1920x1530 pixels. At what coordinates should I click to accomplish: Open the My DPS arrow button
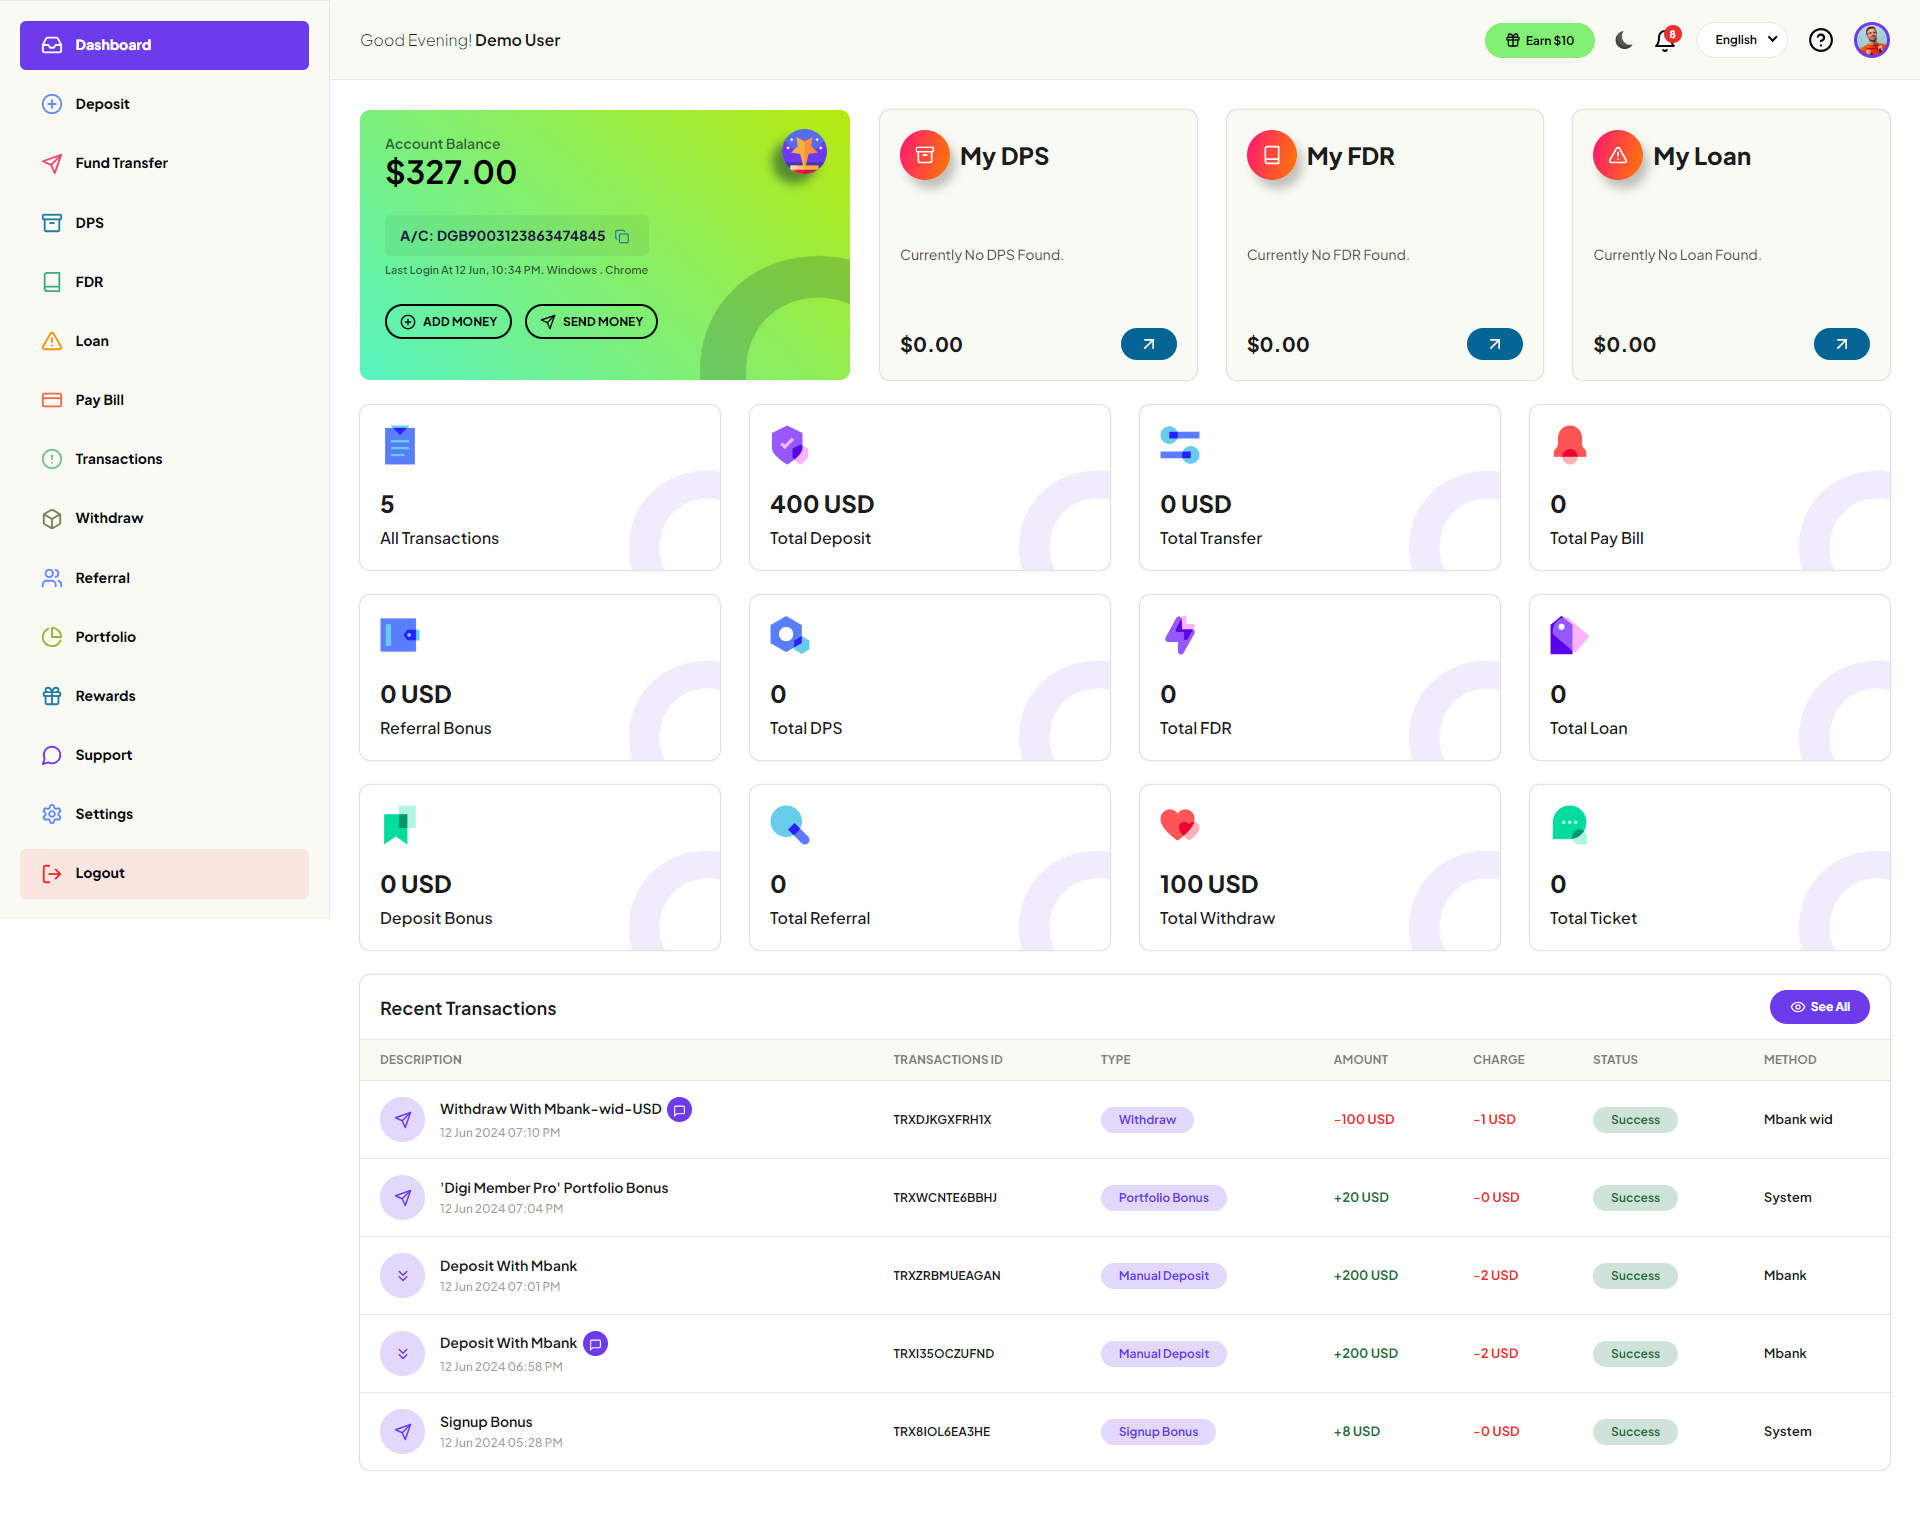tap(1148, 344)
